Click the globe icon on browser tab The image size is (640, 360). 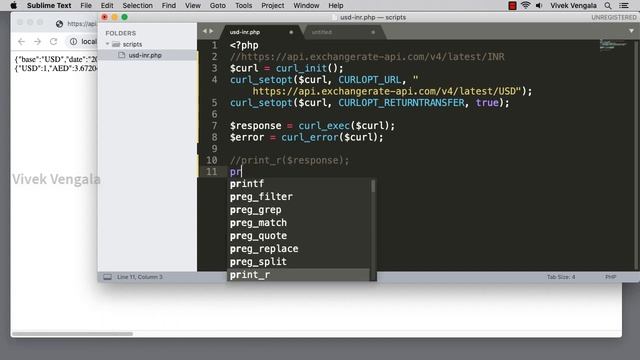pyautogui.click(x=60, y=24)
